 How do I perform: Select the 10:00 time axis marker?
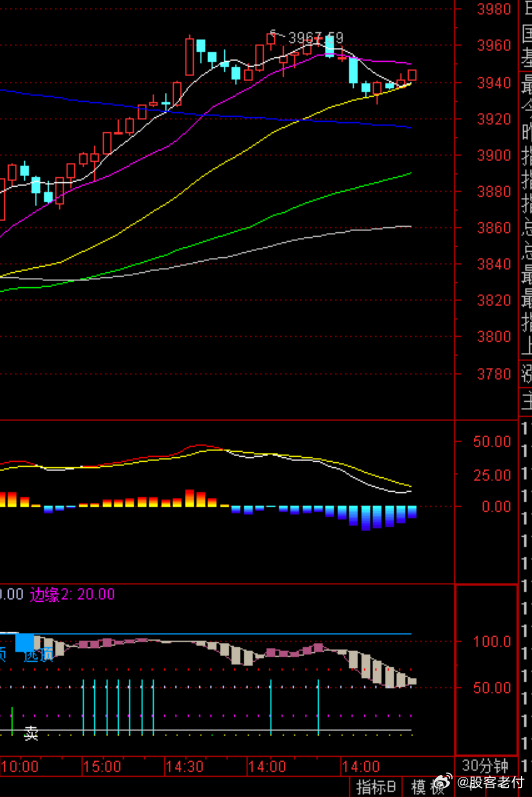[20, 766]
